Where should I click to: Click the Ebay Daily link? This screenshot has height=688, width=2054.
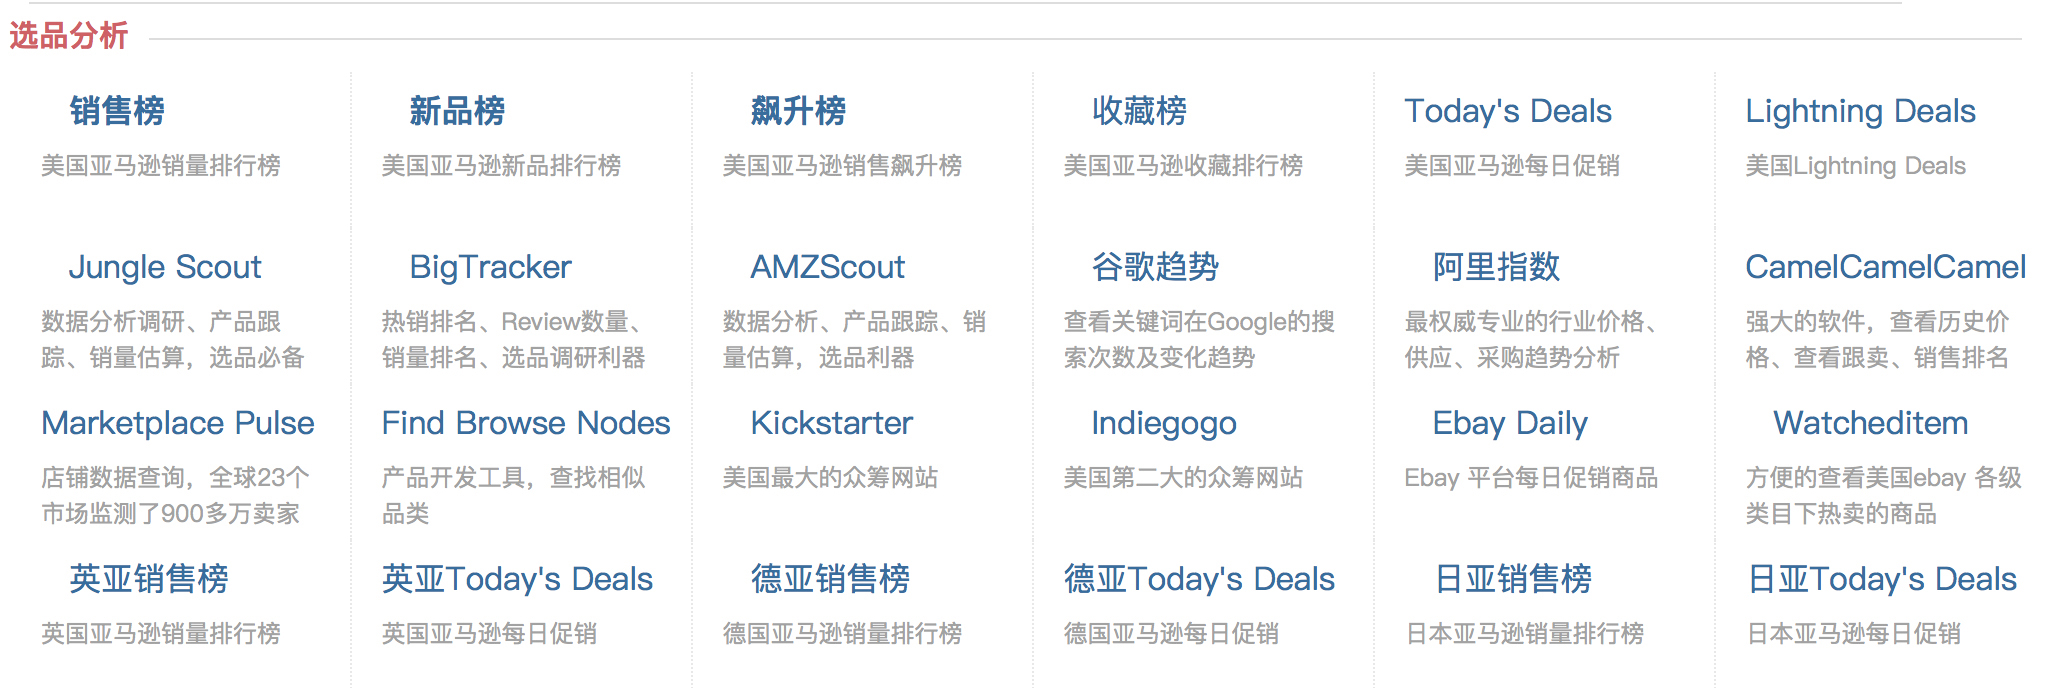coord(1510,423)
